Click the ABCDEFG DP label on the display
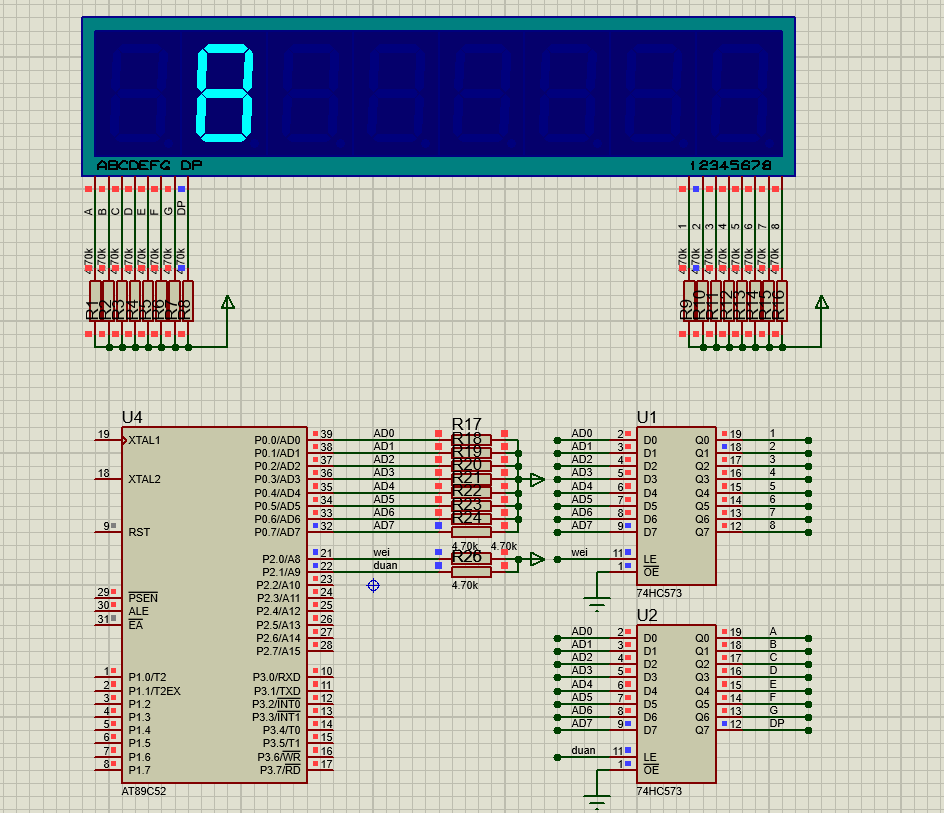This screenshot has width=944, height=813. 149,165
